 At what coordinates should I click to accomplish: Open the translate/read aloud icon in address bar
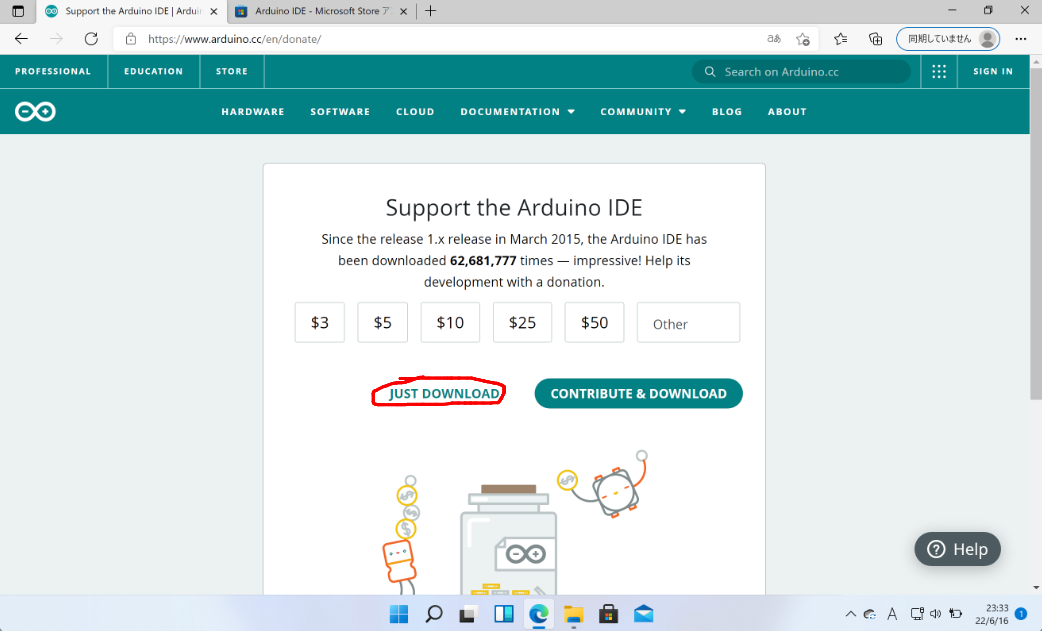[774, 39]
